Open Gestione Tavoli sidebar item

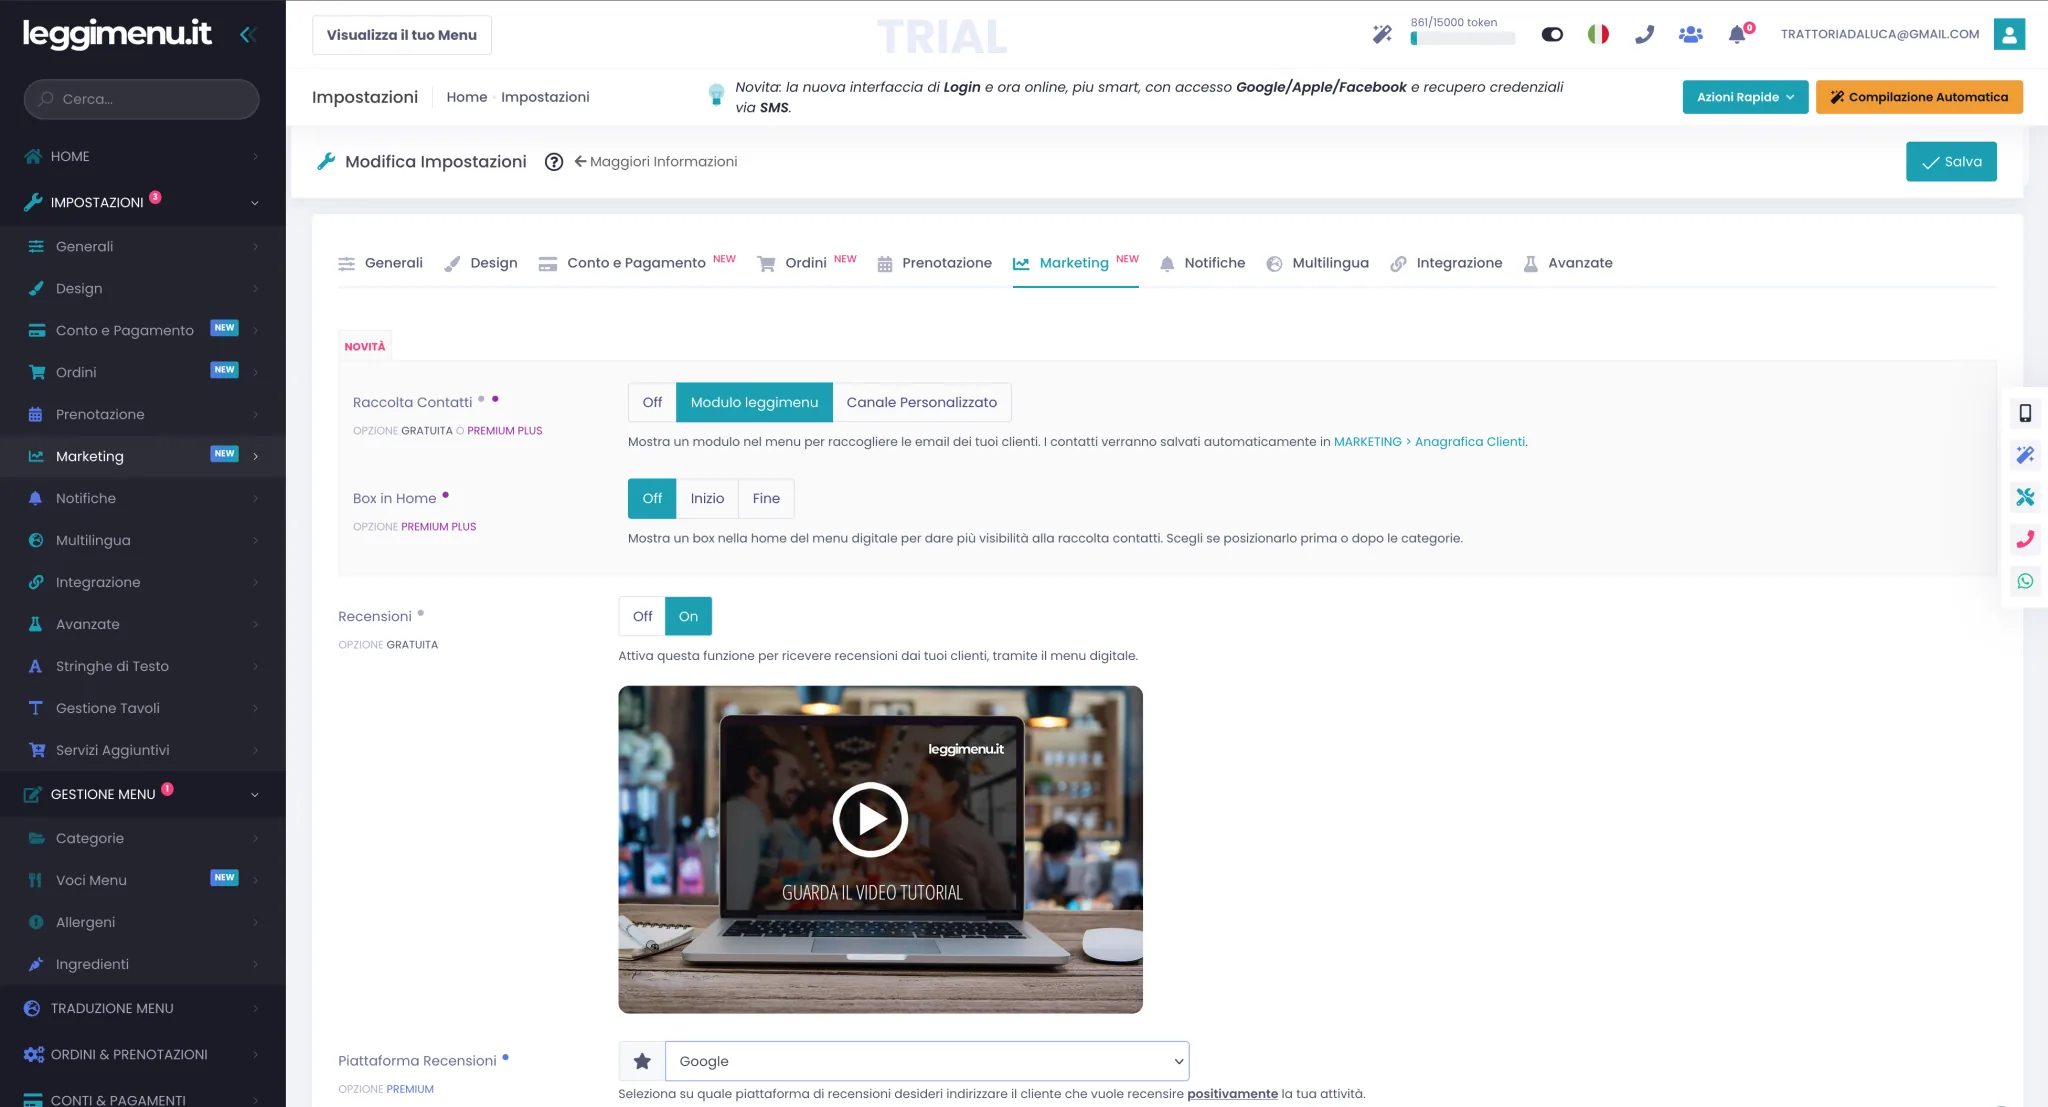click(x=142, y=708)
